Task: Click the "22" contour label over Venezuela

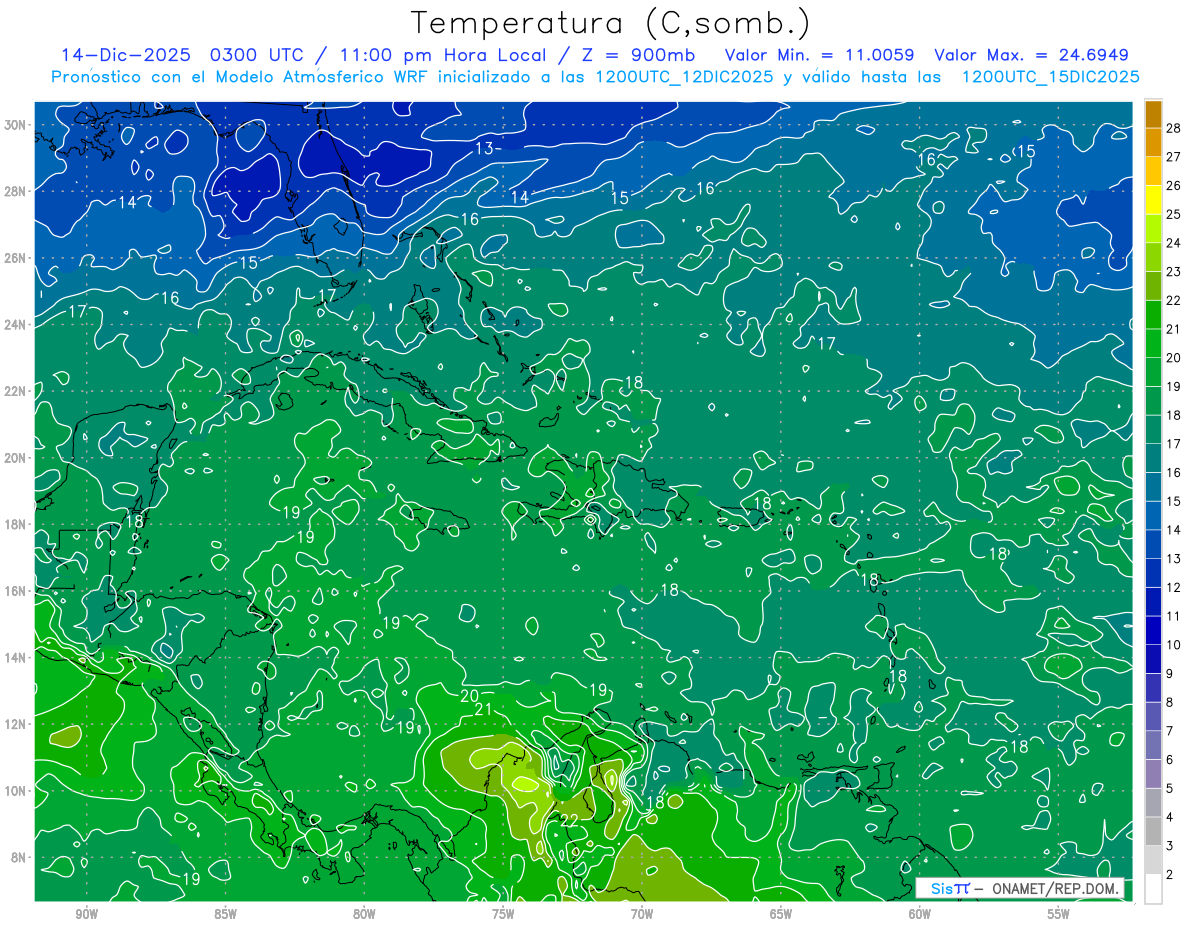Action: coord(569,820)
